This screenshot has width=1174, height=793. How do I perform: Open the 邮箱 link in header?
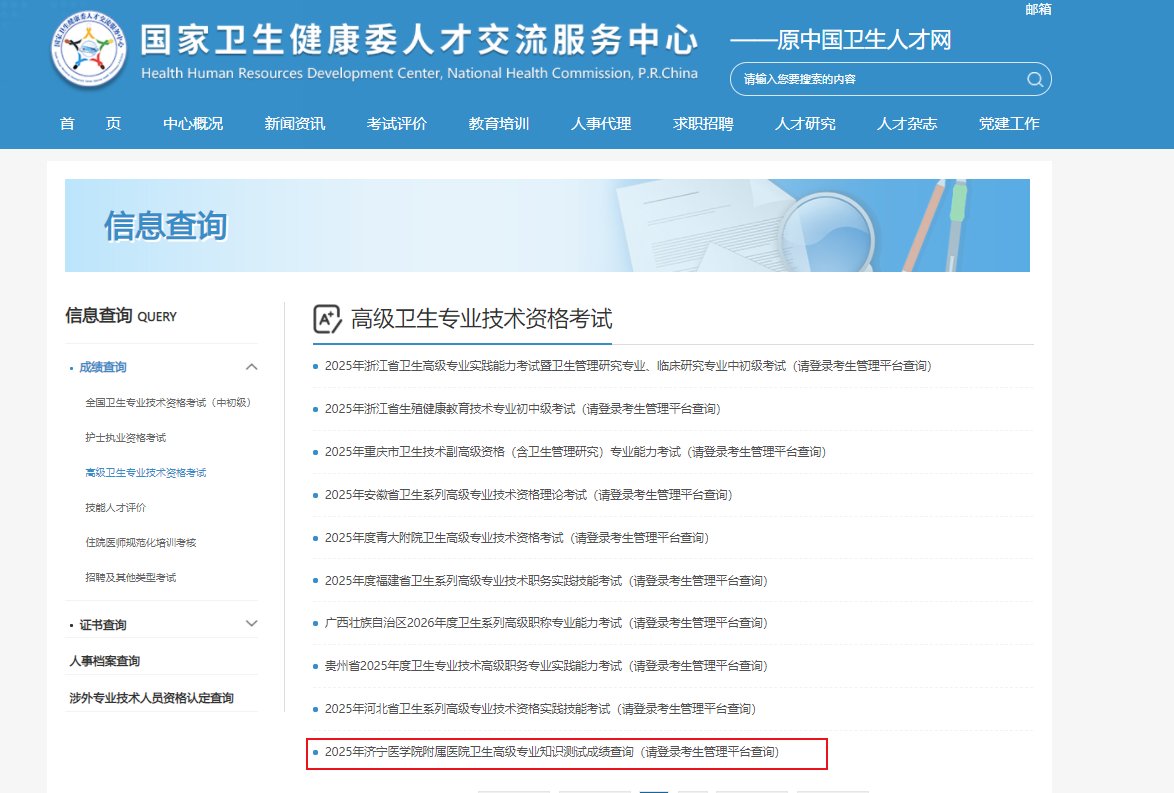point(1038,9)
